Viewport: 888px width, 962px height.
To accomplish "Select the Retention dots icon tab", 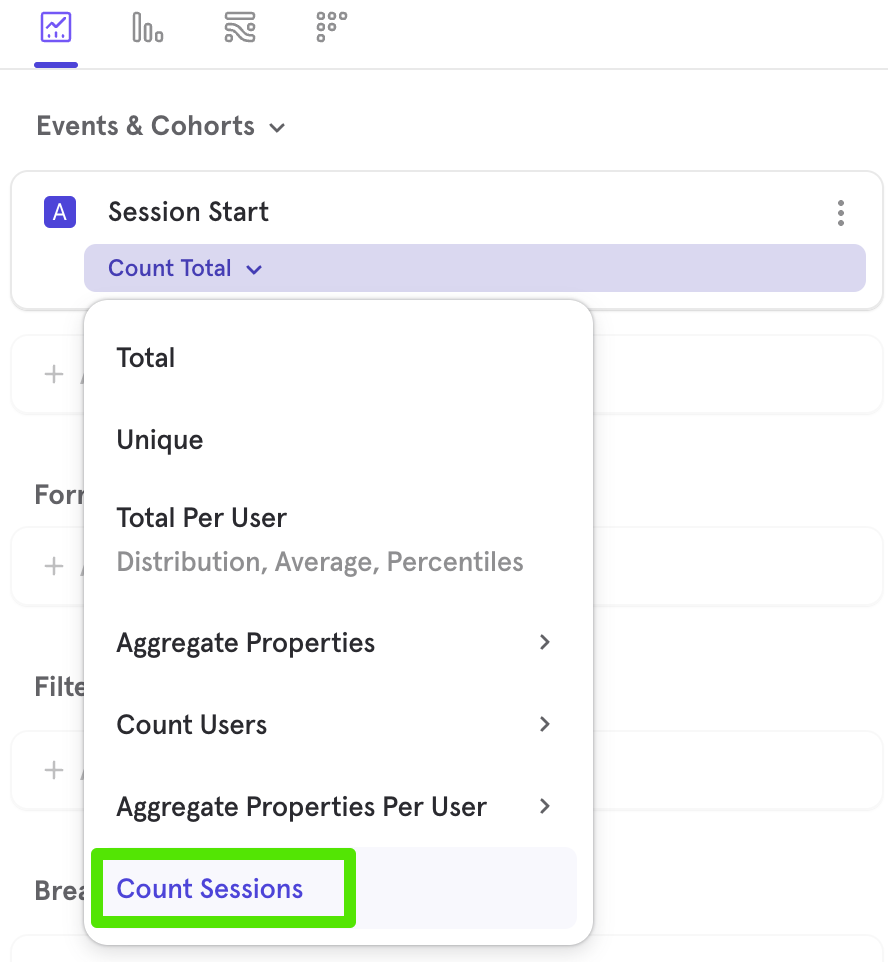I will coord(331,28).
